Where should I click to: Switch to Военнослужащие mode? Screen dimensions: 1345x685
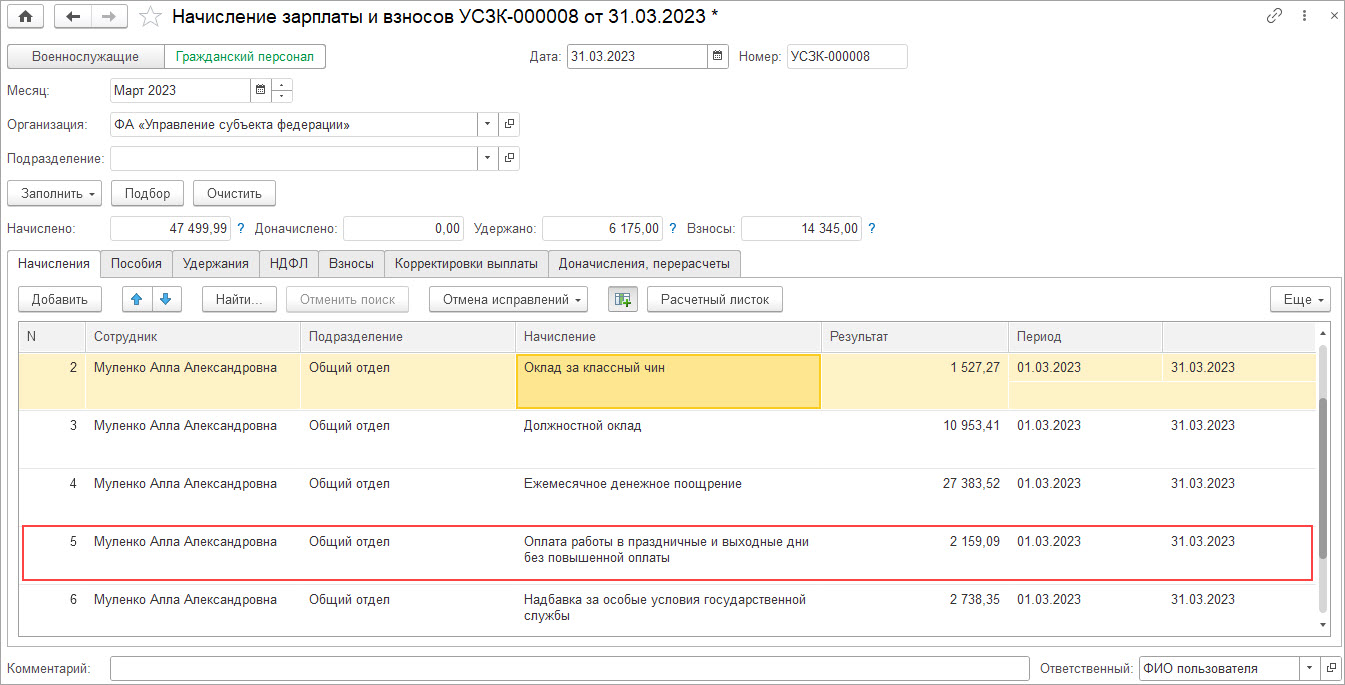85,57
